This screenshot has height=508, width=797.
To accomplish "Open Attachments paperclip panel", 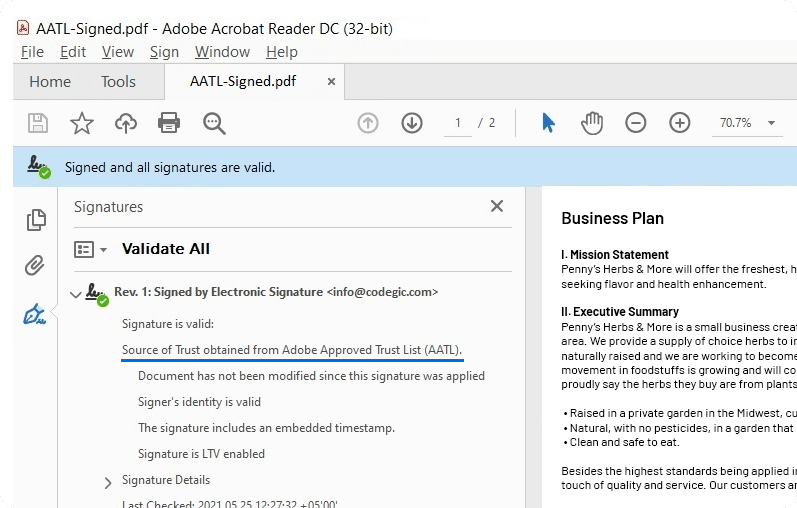I will [x=36, y=266].
